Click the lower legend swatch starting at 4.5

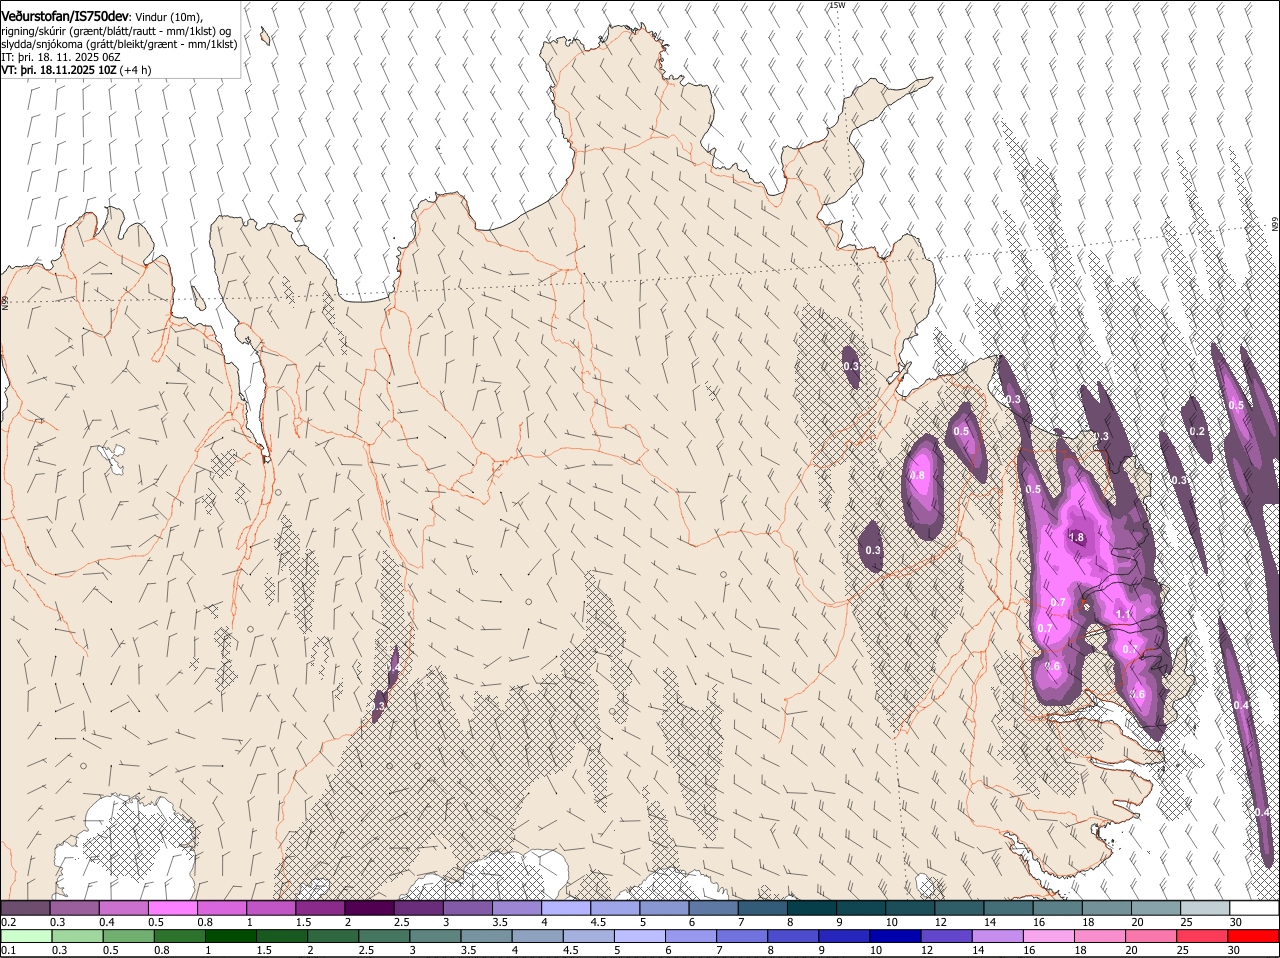point(587,936)
